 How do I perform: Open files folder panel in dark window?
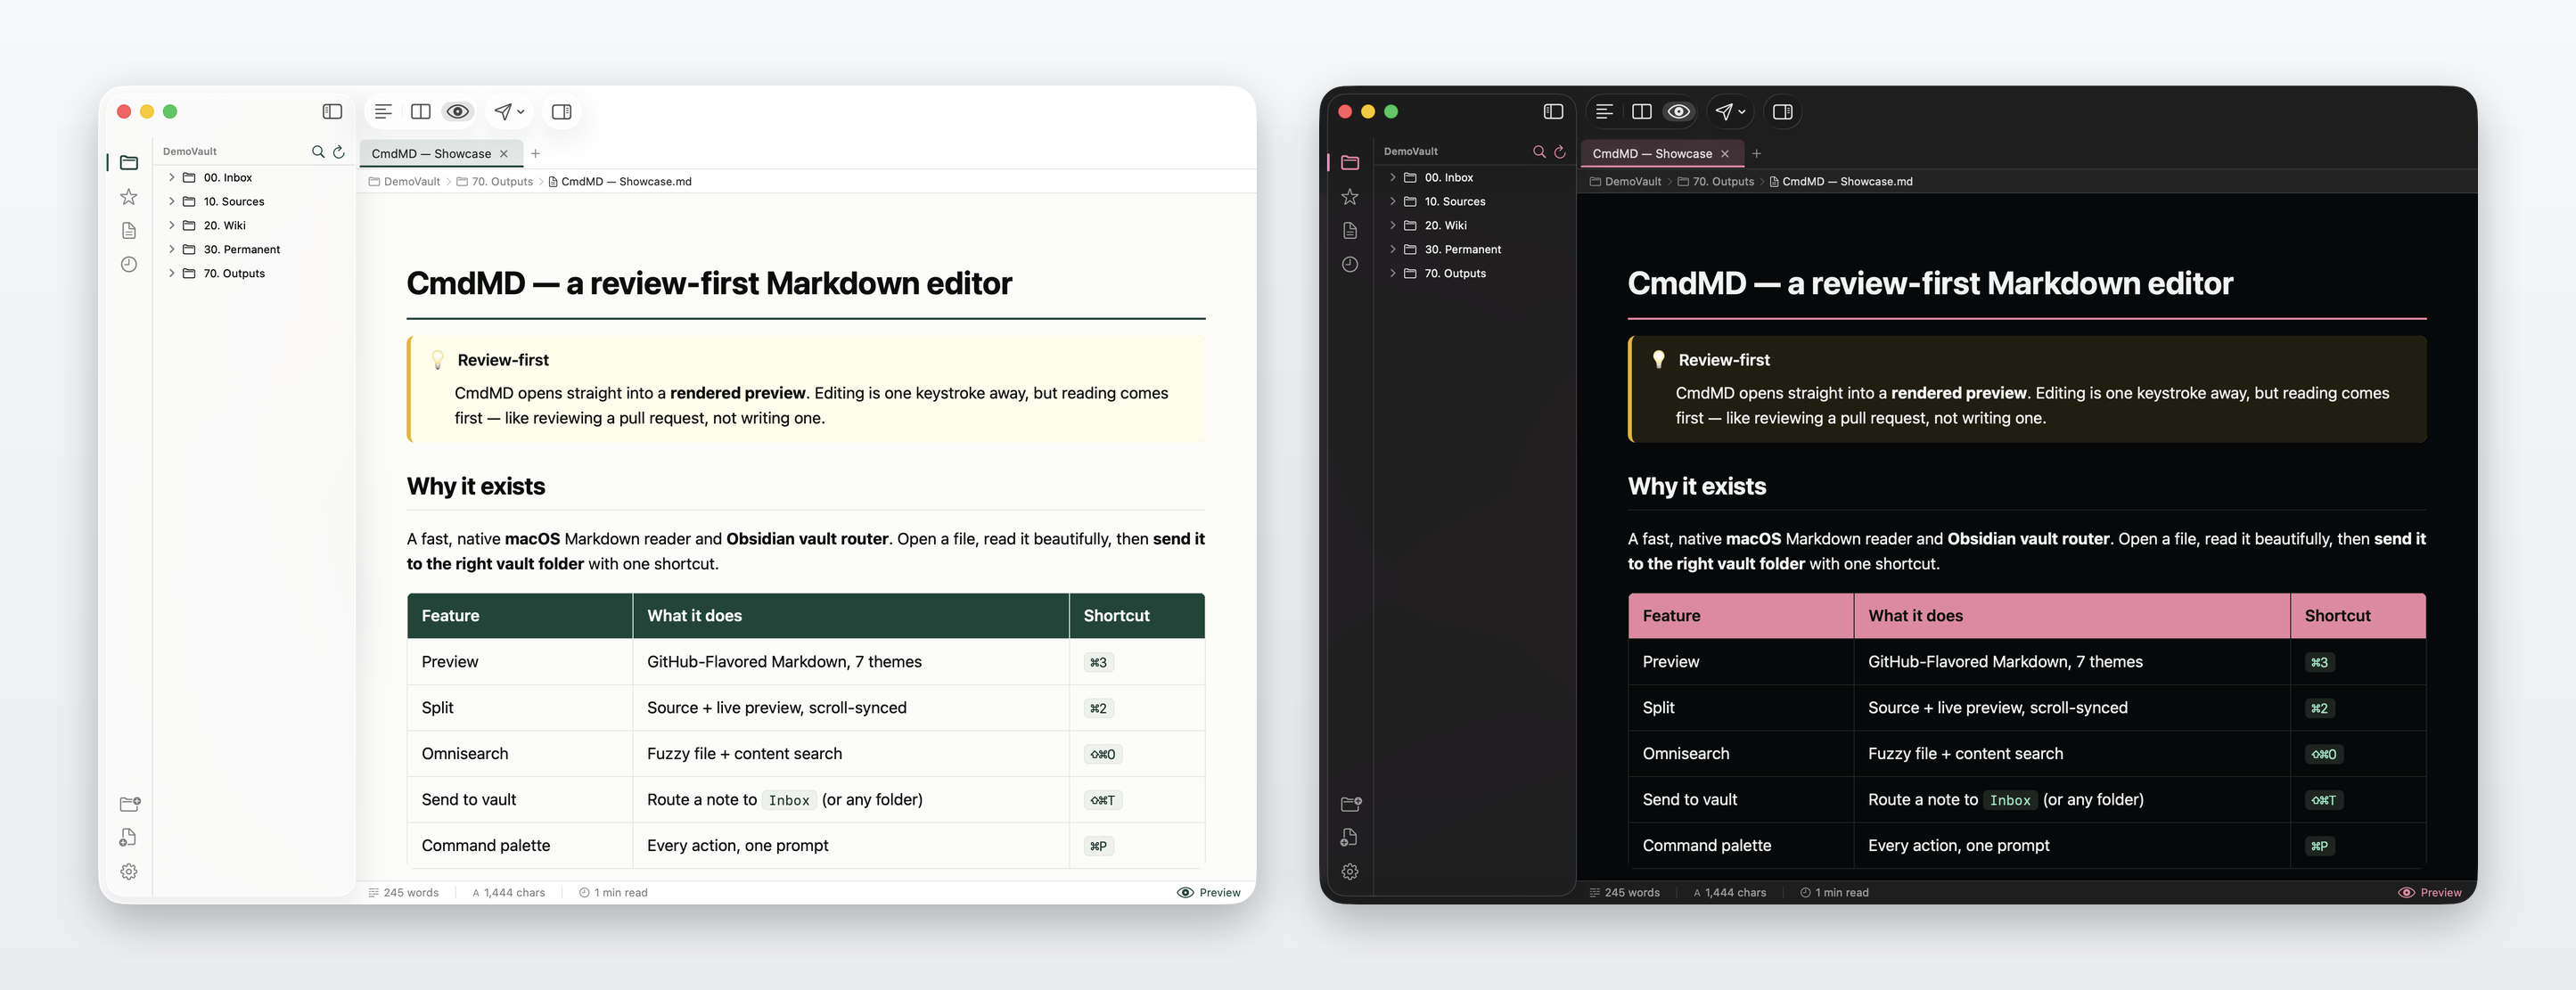1350,162
